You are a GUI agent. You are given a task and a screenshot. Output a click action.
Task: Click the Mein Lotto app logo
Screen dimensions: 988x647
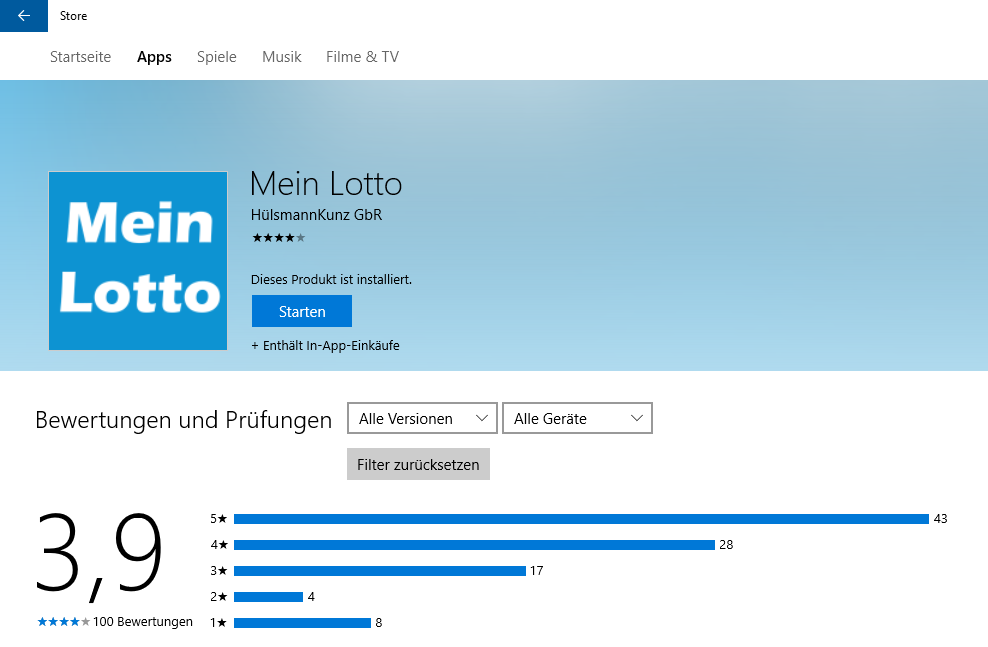pyautogui.click(x=138, y=261)
